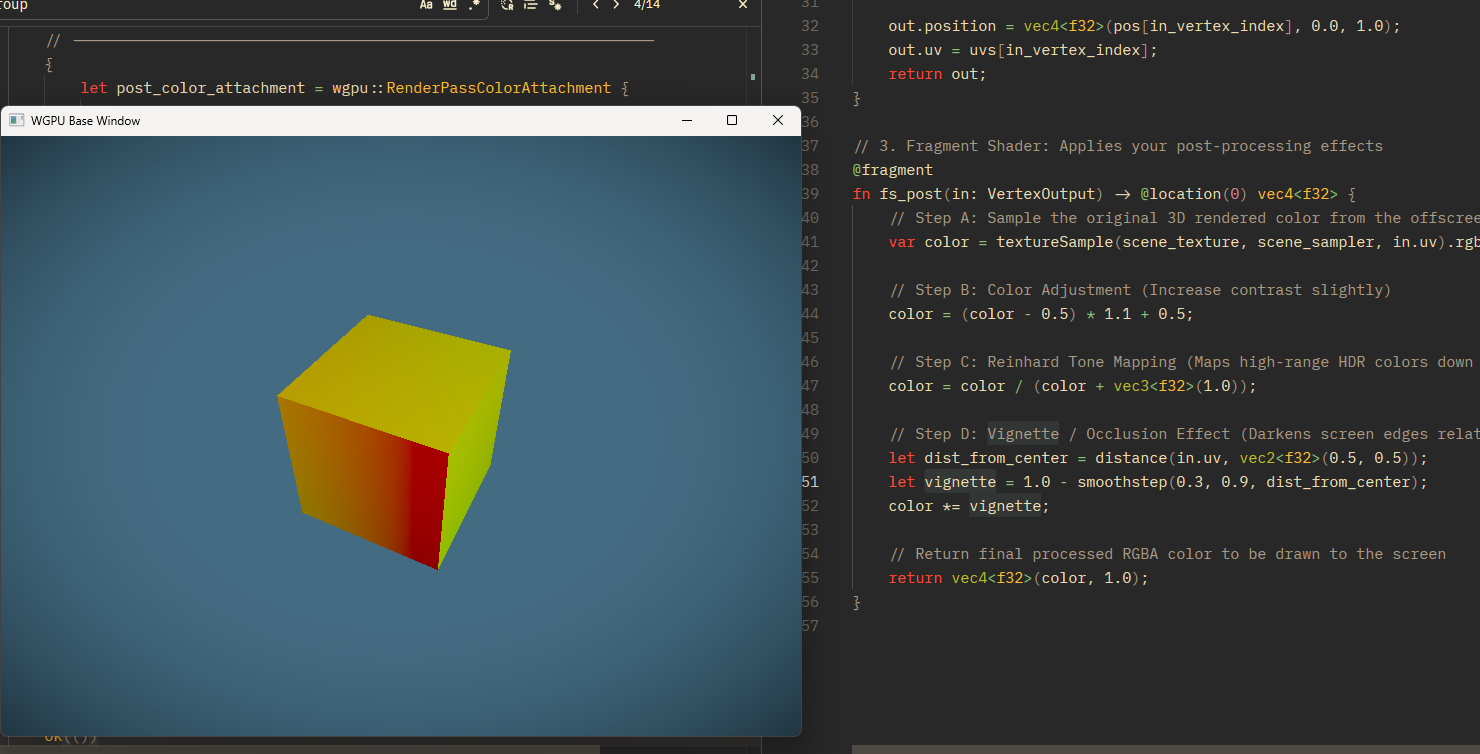Click line number 51 in the gutter

tap(810, 482)
